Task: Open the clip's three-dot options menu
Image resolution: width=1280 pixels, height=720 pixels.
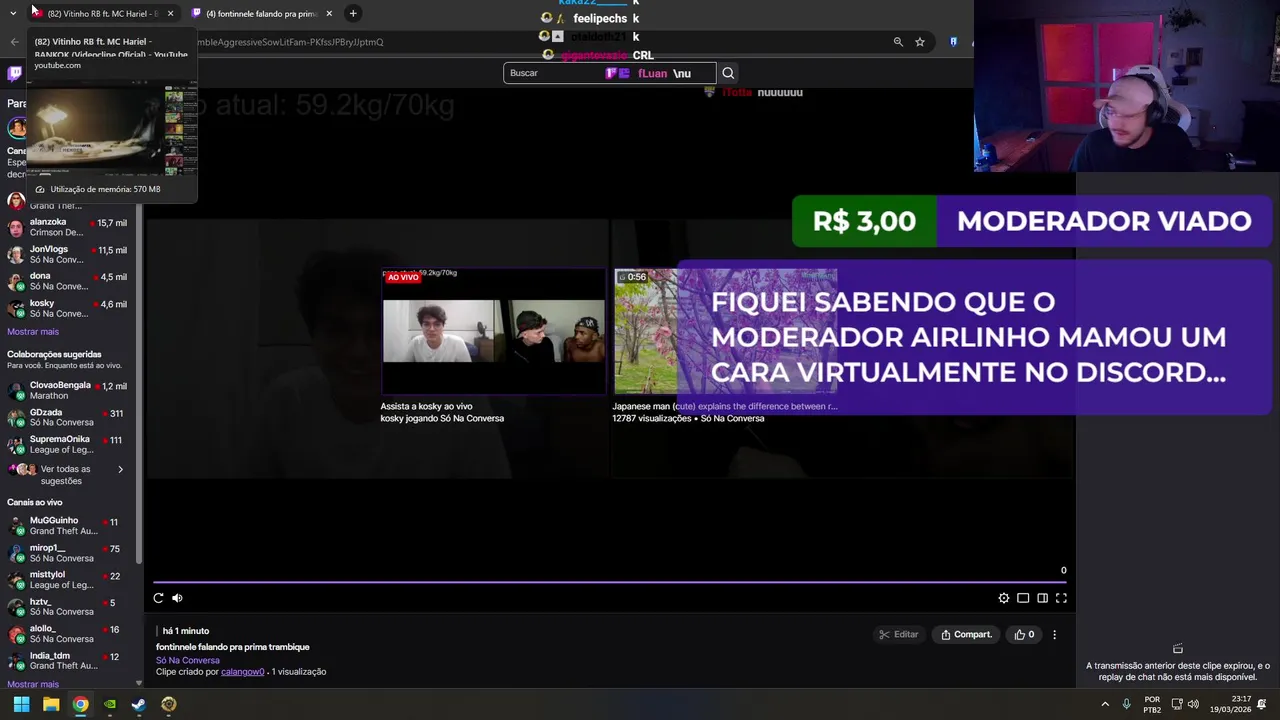Action: click(x=1054, y=634)
